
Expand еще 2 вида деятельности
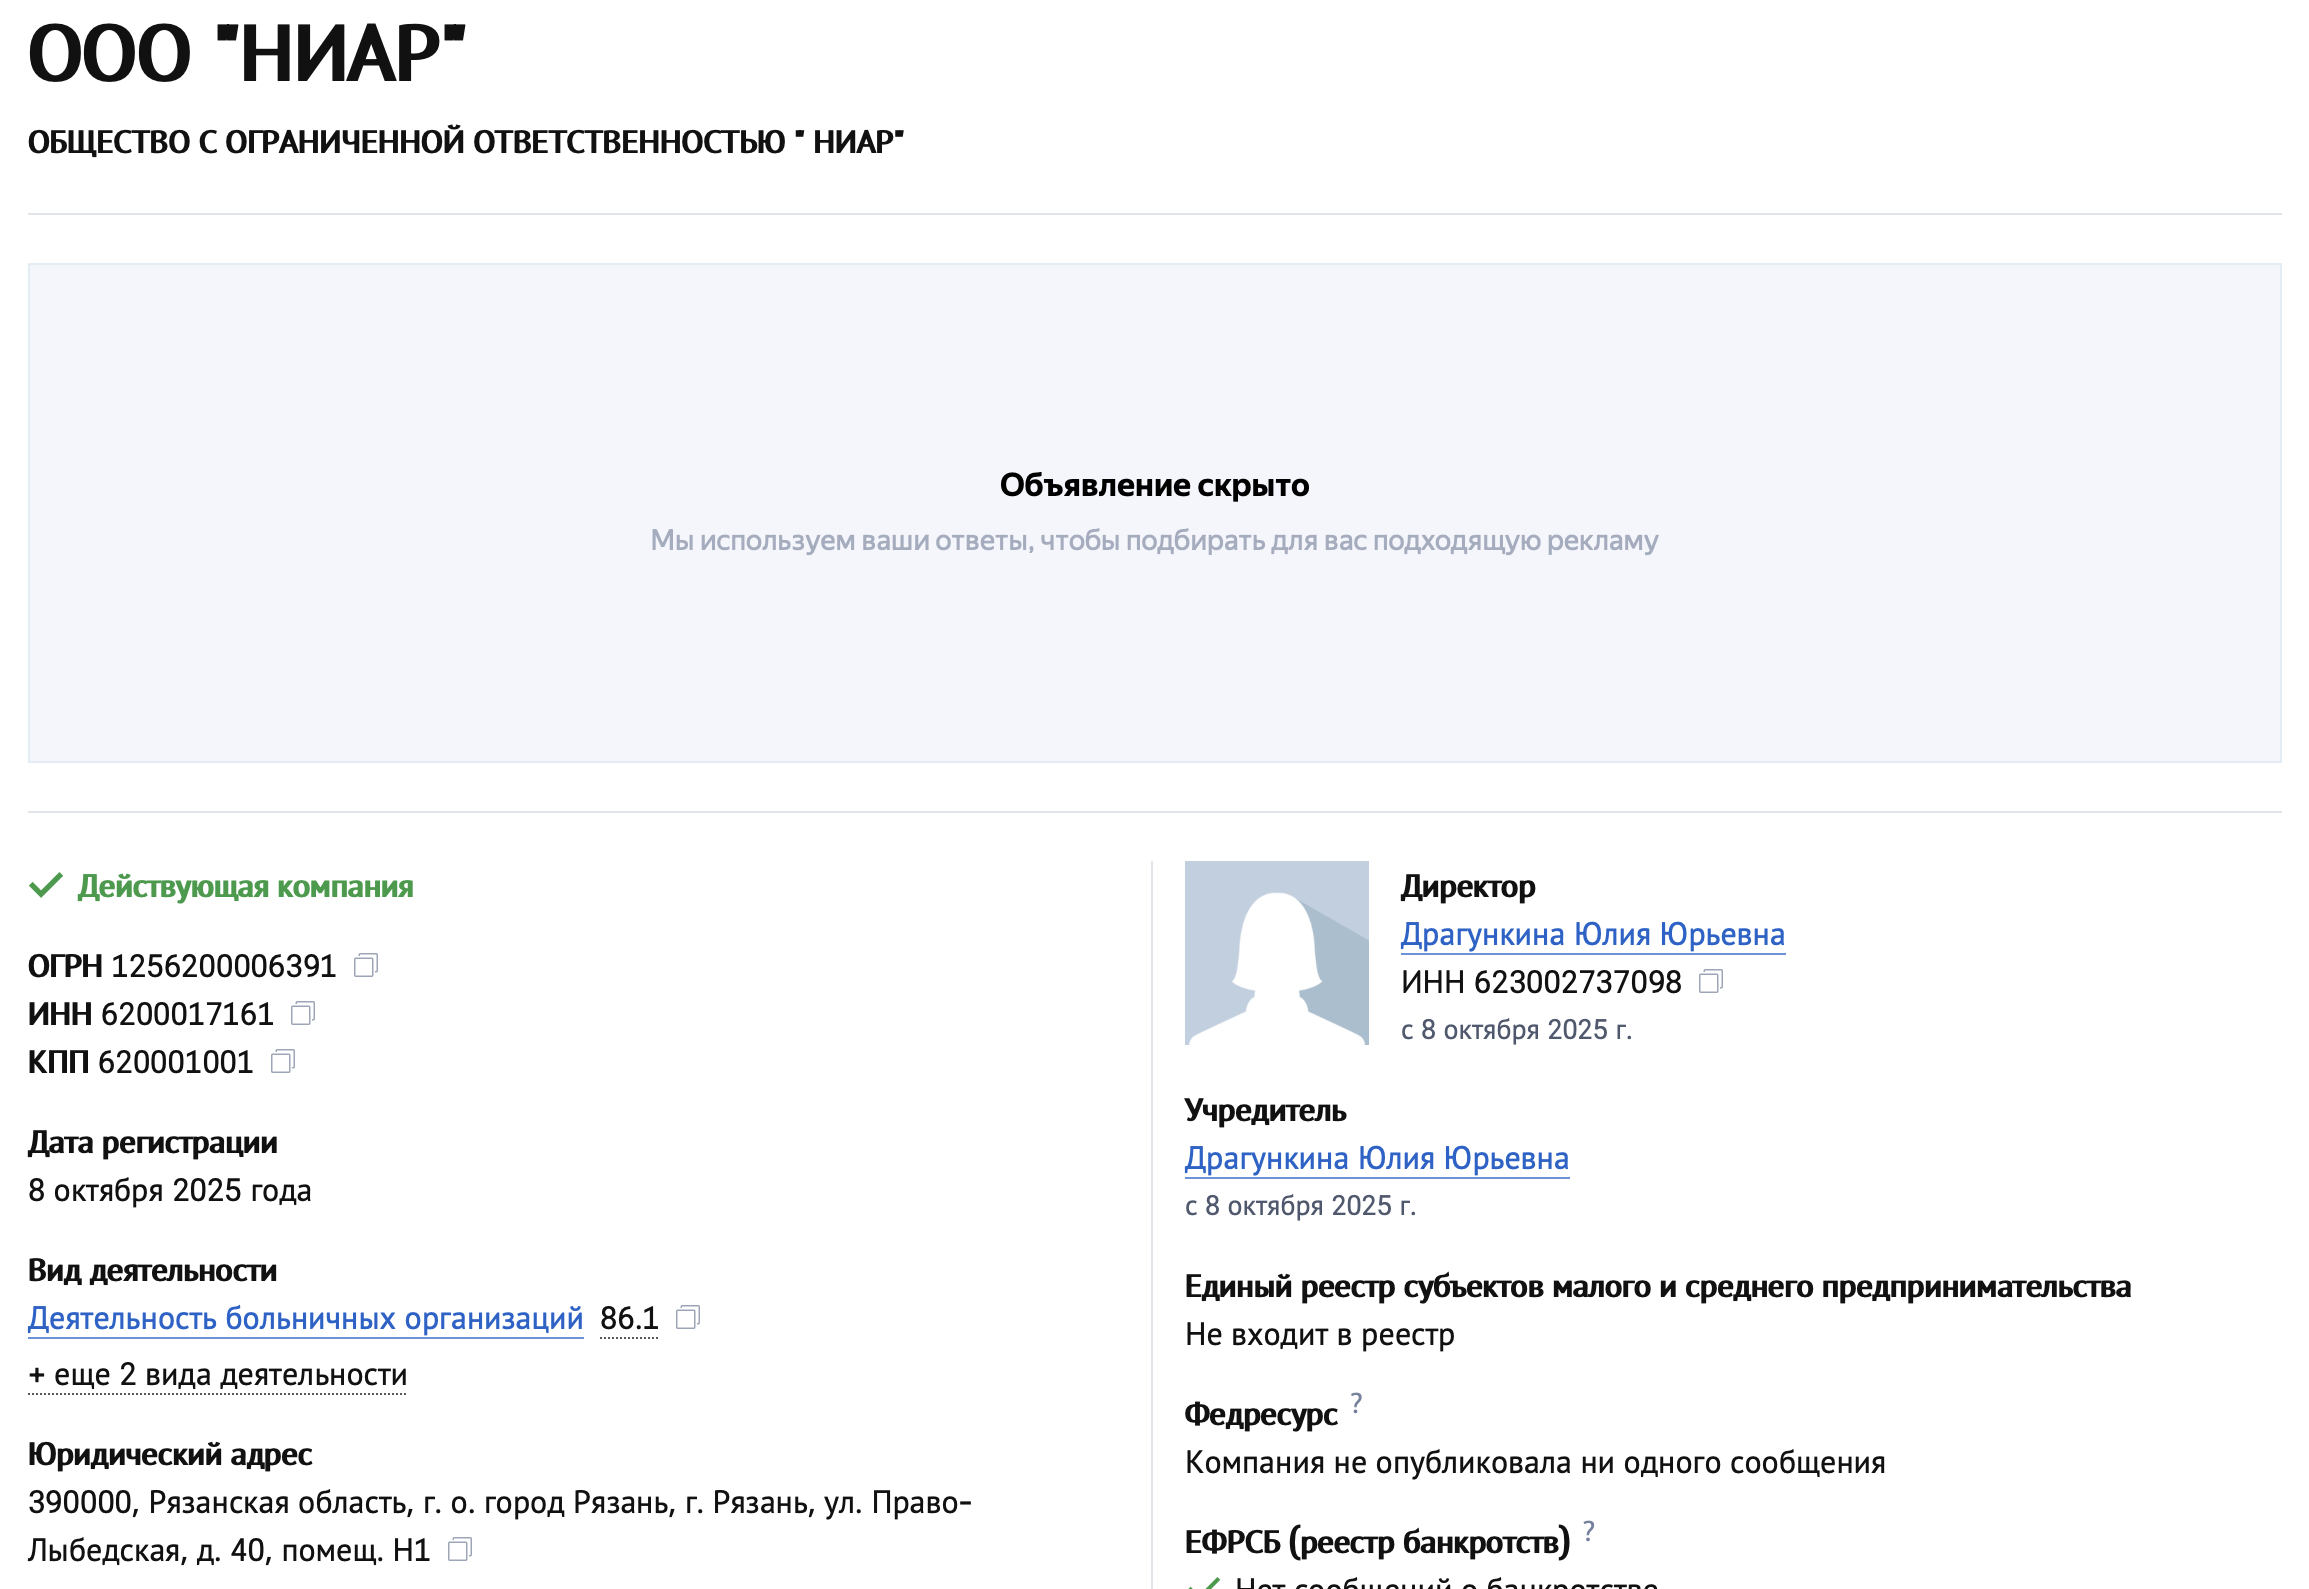click(x=218, y=1375)
